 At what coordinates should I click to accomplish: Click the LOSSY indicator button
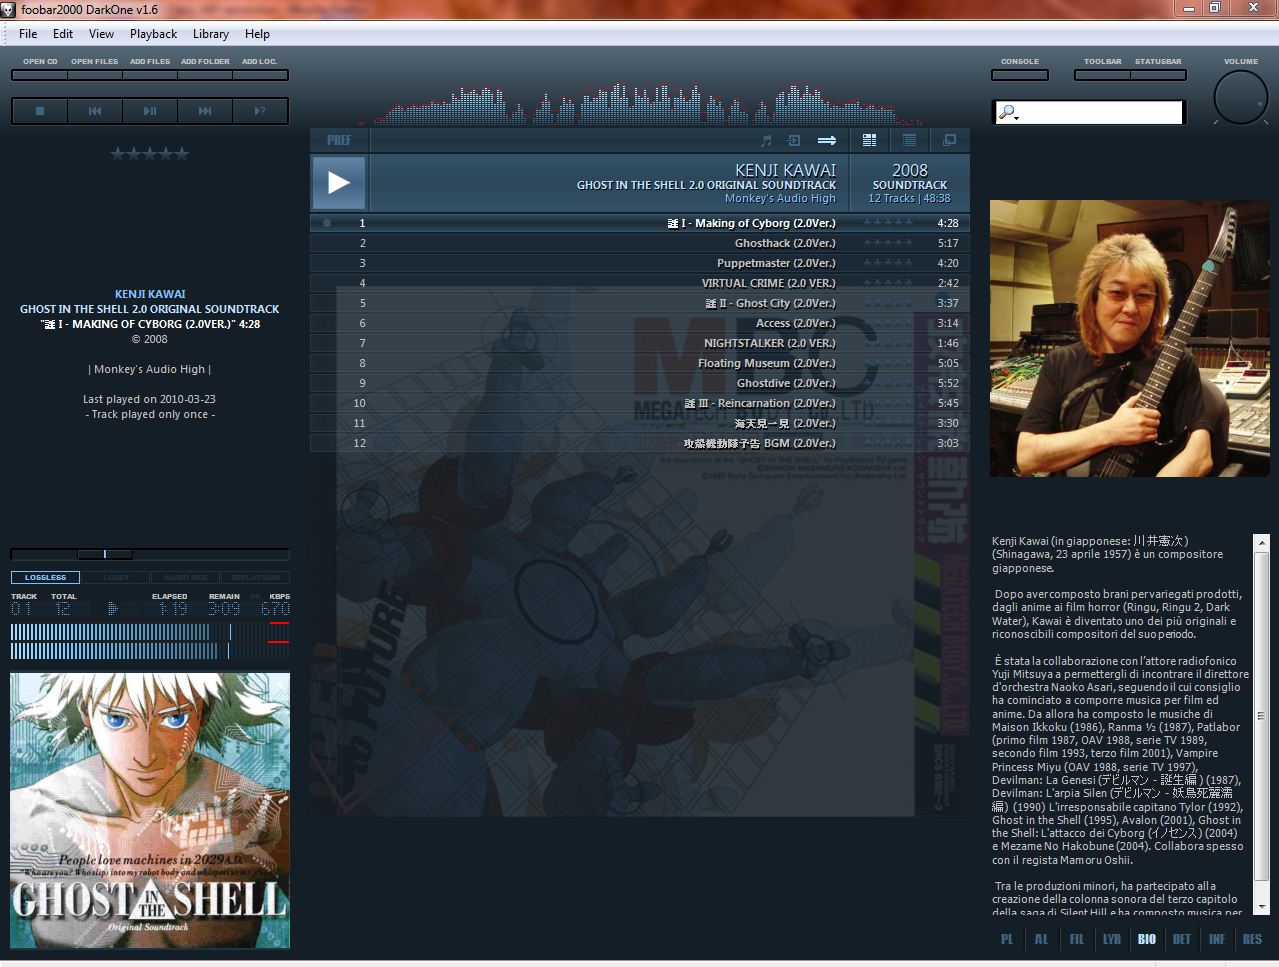[116, 577]
